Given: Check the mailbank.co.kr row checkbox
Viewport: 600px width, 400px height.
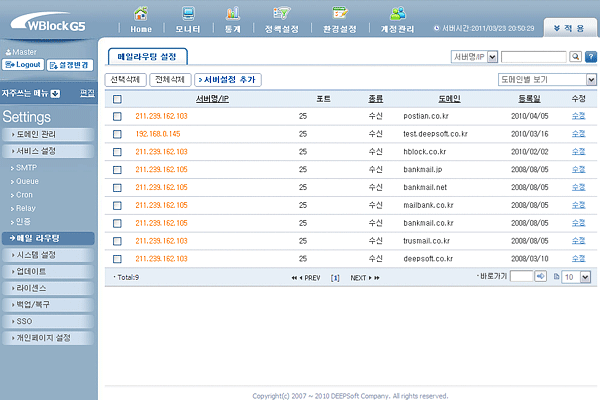Looking at the screenshot, I should click(117, 206).
